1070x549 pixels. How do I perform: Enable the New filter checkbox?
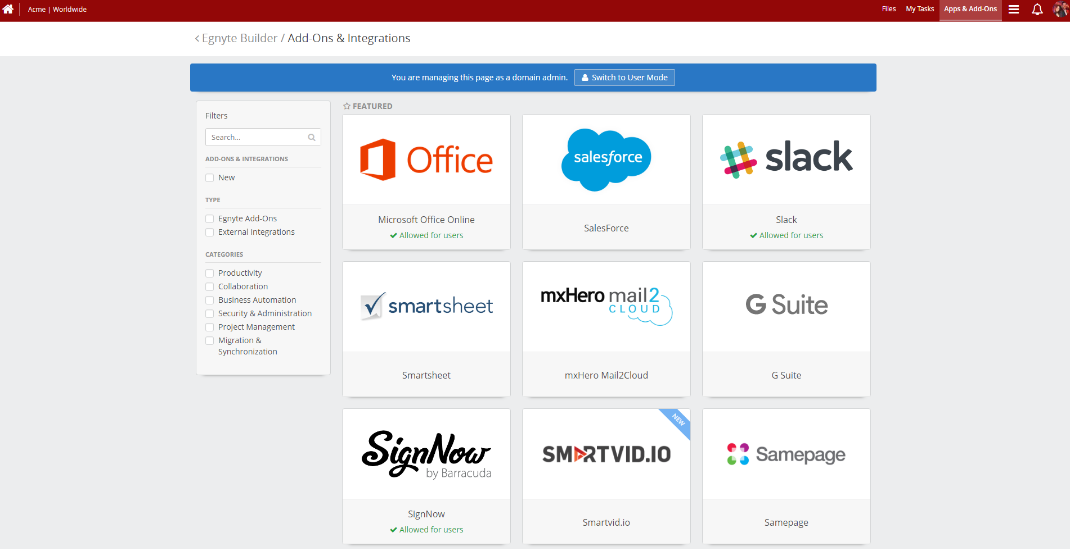click(x=210, y=178)
